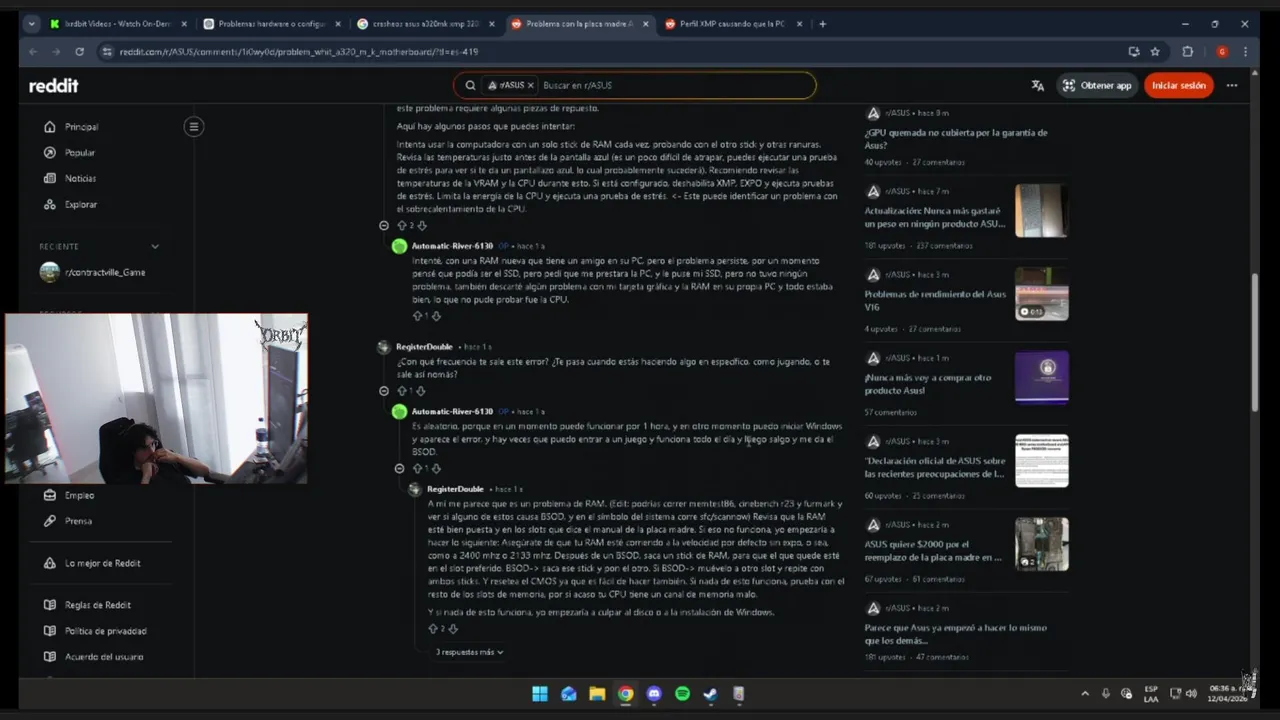Open Principal in the left sidebar
This screenshot has height=720, width=1280.
pos(81,127)
